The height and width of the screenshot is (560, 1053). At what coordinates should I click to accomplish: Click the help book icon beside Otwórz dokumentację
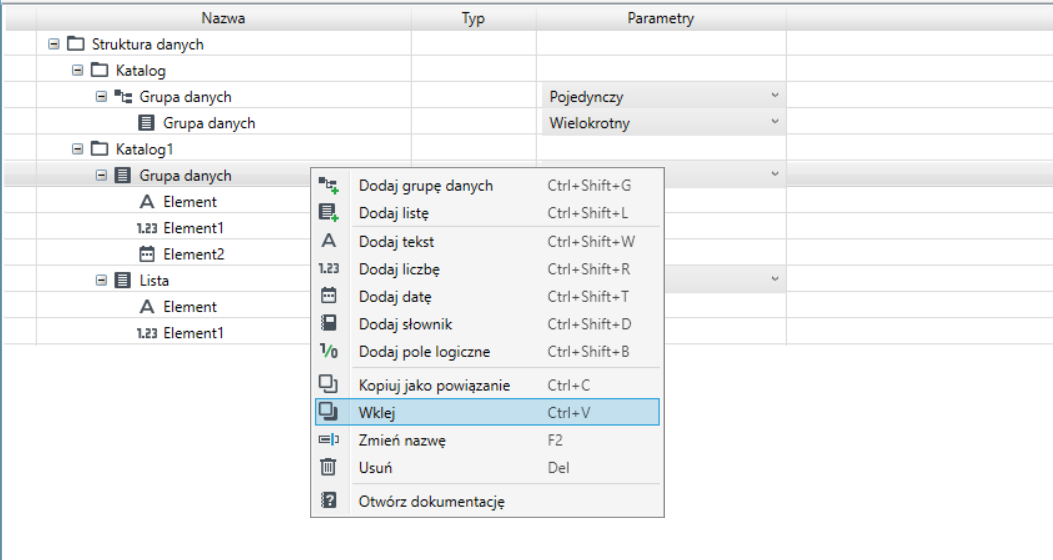click(x=328, y=501)
